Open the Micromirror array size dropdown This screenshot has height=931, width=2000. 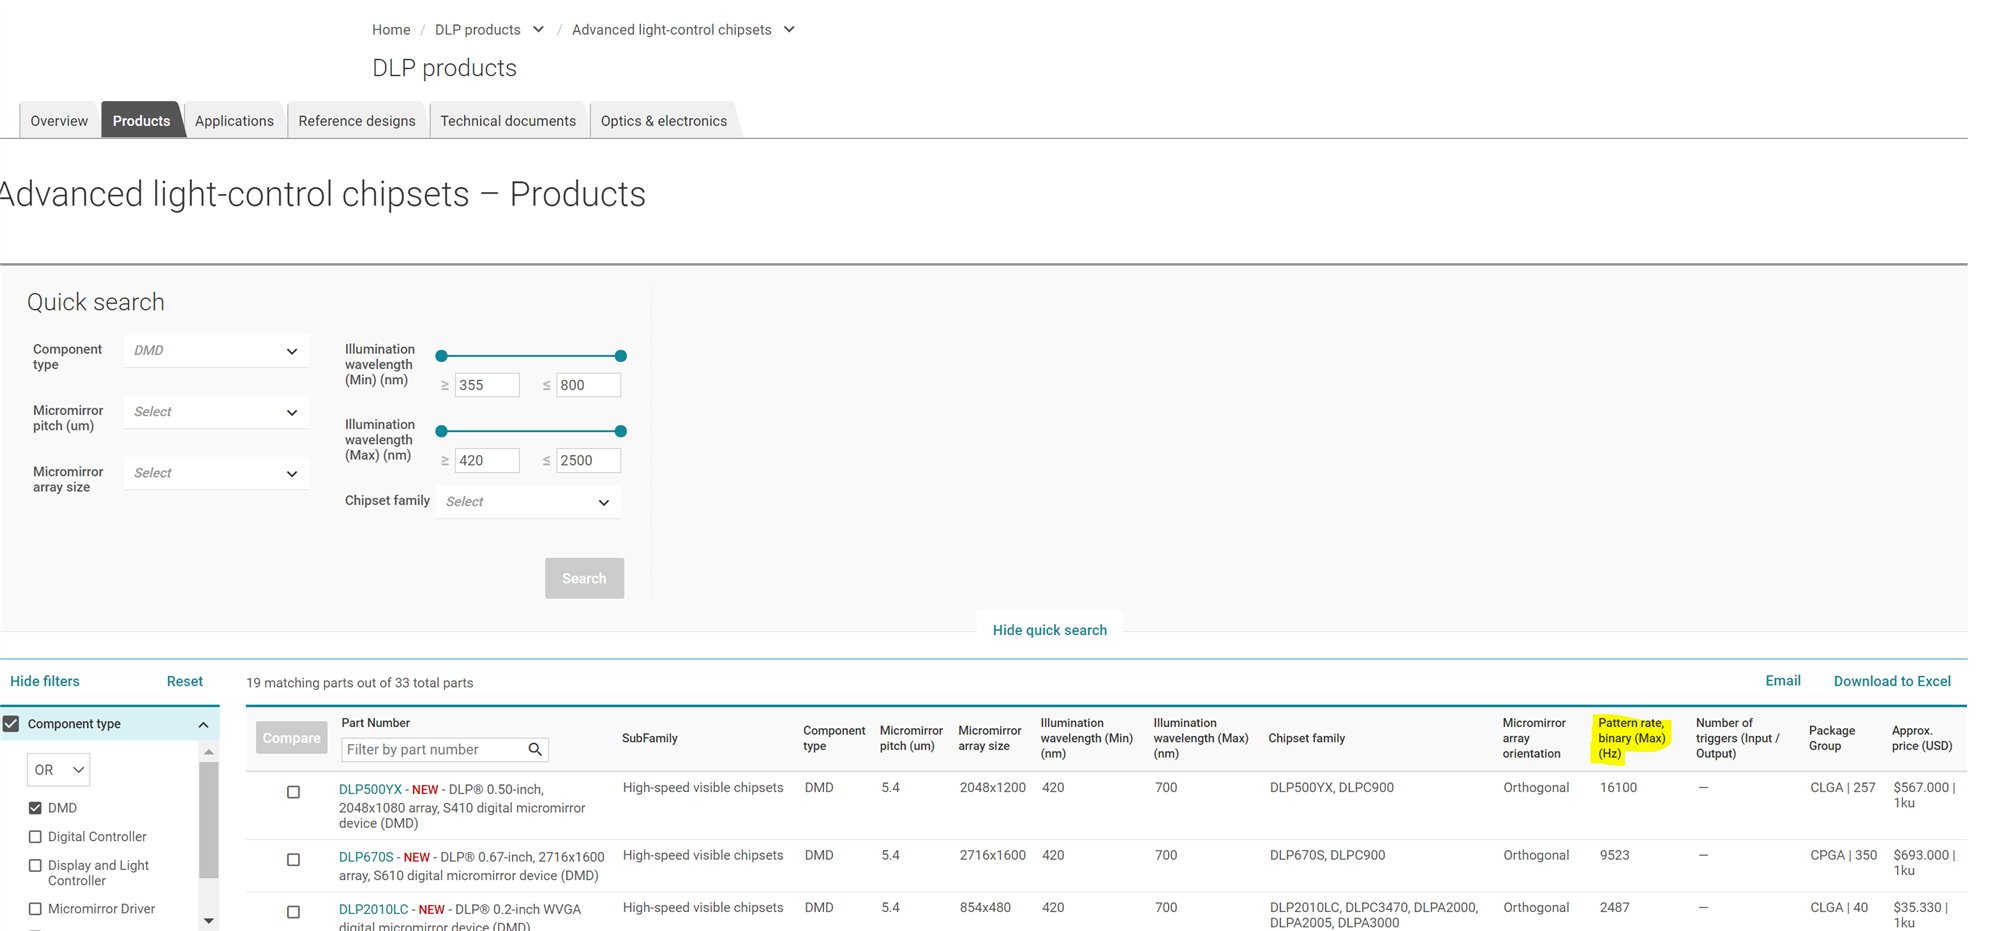(216, 473)
